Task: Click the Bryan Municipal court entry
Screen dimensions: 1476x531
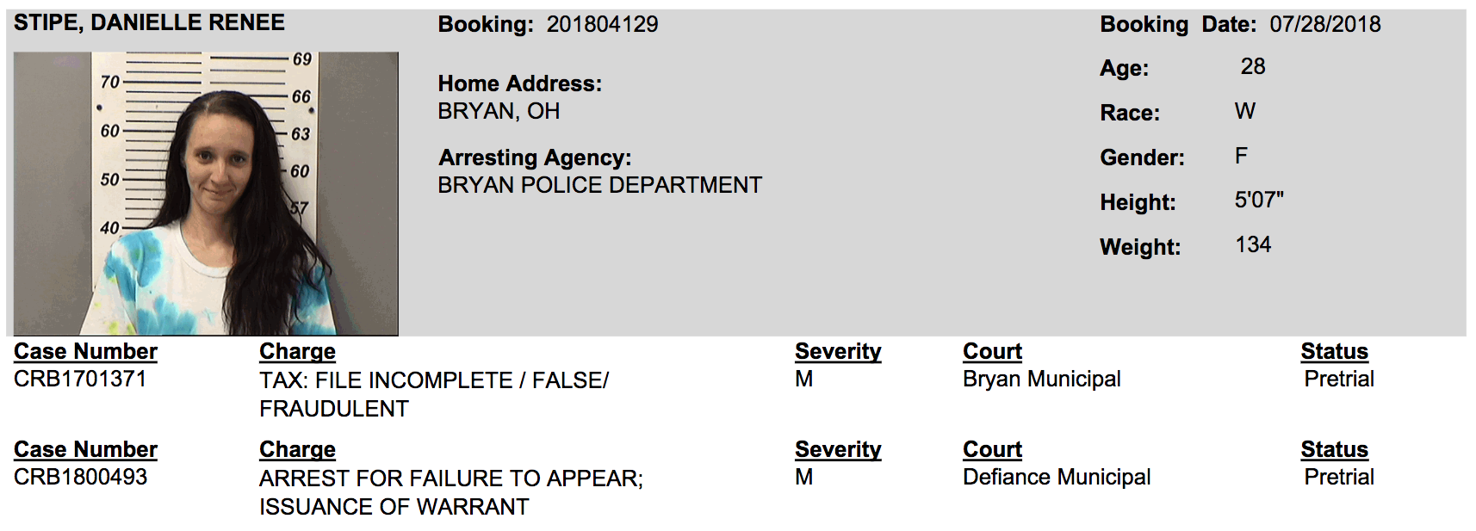Action: tap(1041, 379)
